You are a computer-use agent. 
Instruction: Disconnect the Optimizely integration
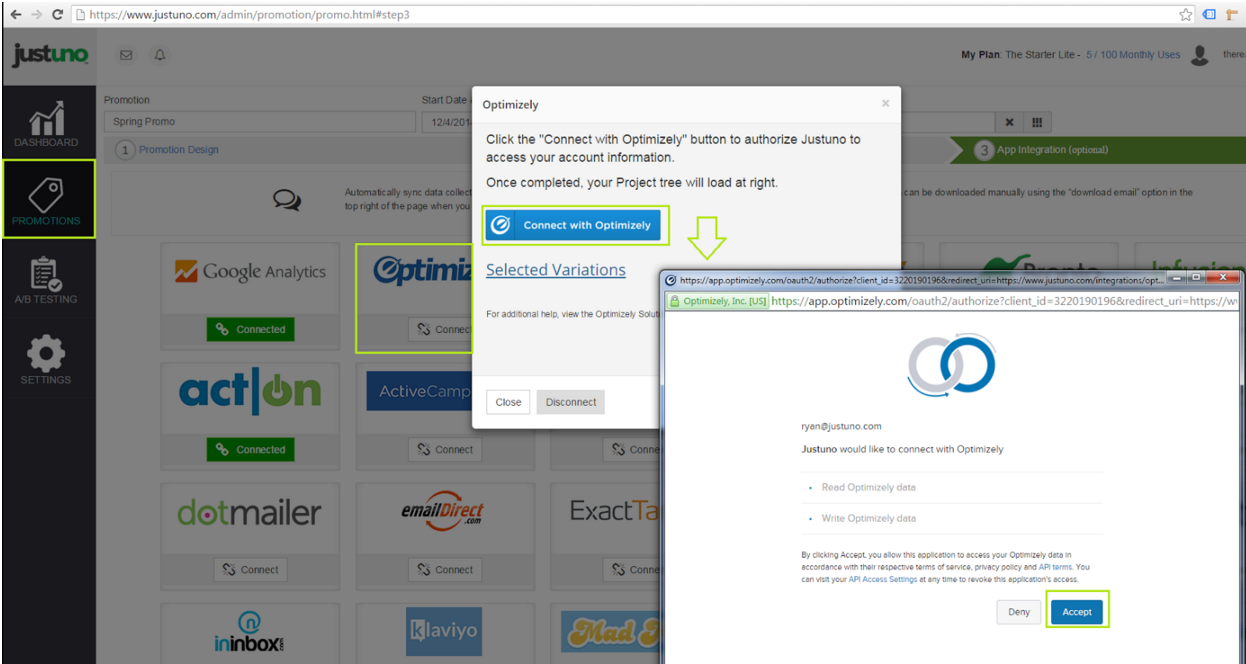click(570, 401)
